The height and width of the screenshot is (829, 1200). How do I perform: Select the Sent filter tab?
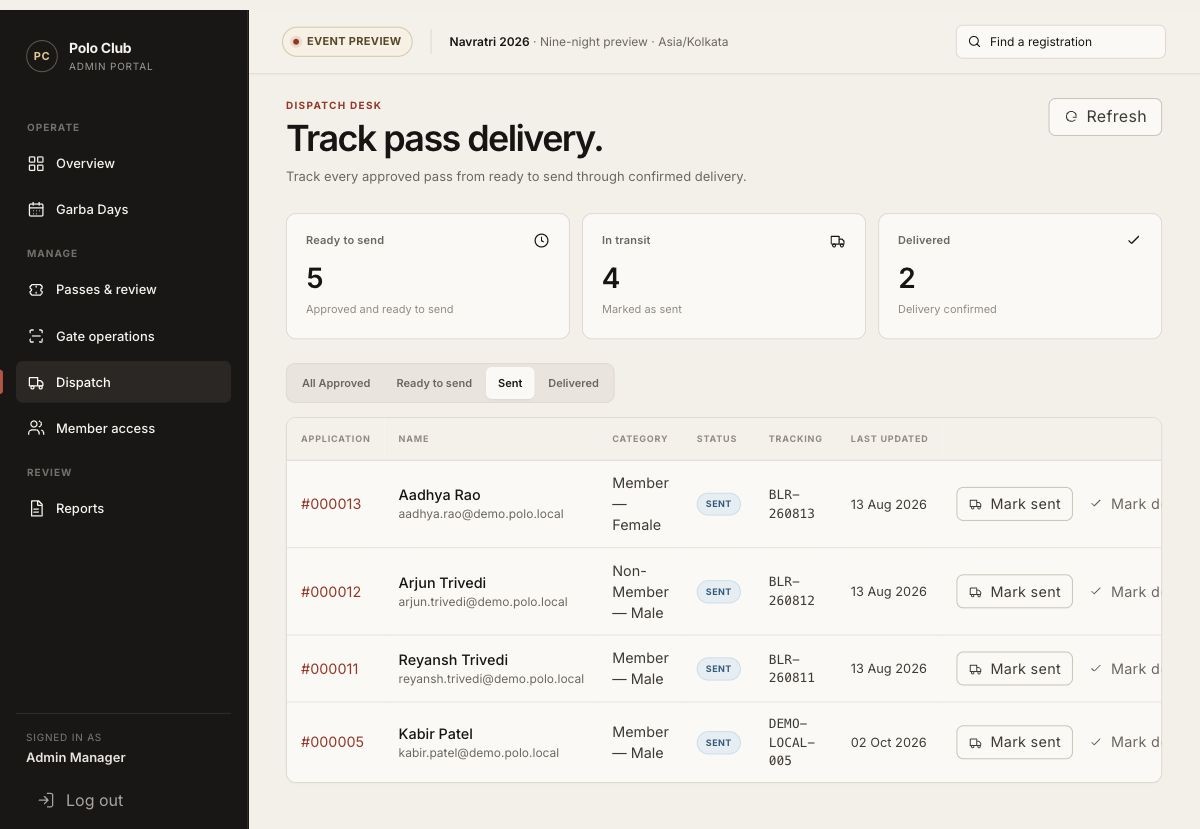[510, 383]
